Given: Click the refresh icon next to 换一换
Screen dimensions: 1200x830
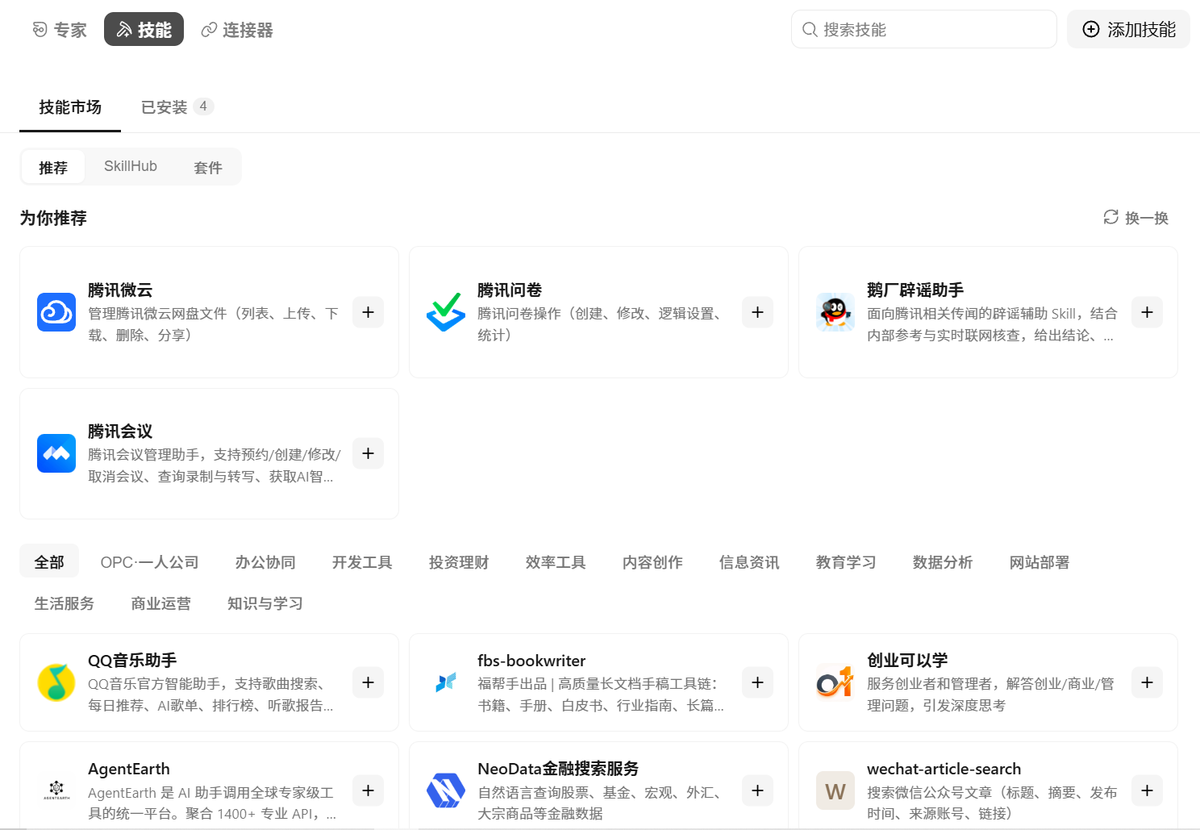Looking at the screenshot, I should 1111,217.
